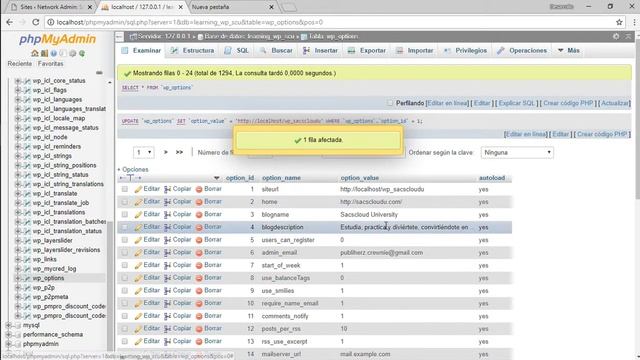The width and height of the screenshot is (640, 360).
Task: Click pencil icon for posts_per_rss row
Action: pyautogui.click(x=138, y=328)
